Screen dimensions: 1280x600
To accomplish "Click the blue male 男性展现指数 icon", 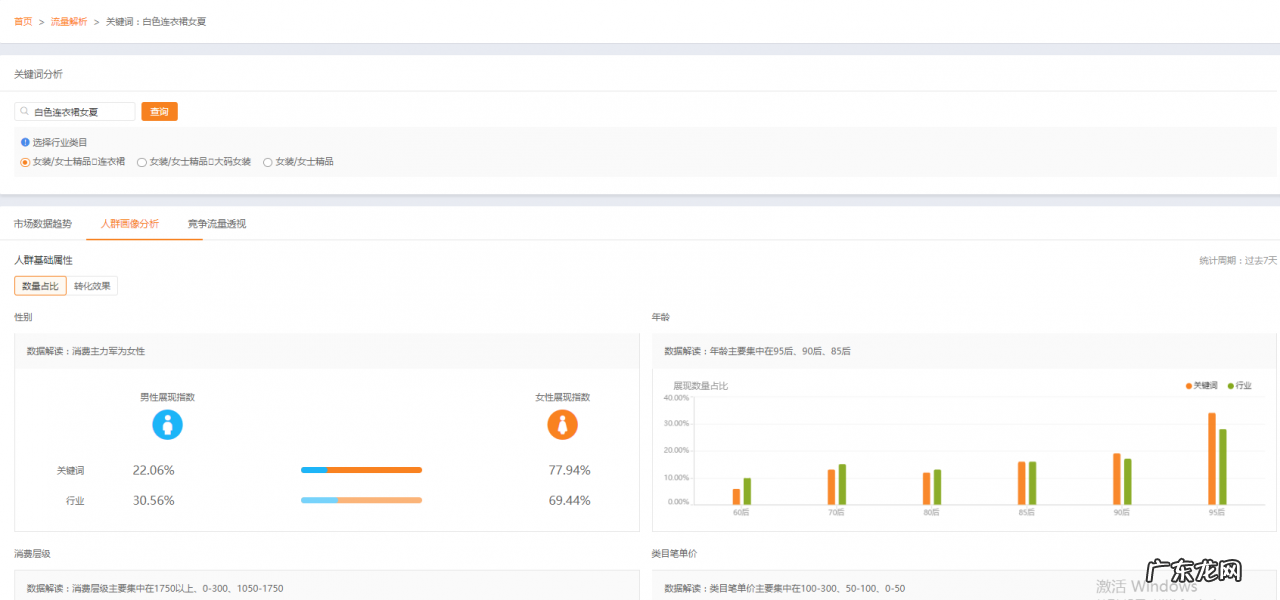I will click(167, 425).
